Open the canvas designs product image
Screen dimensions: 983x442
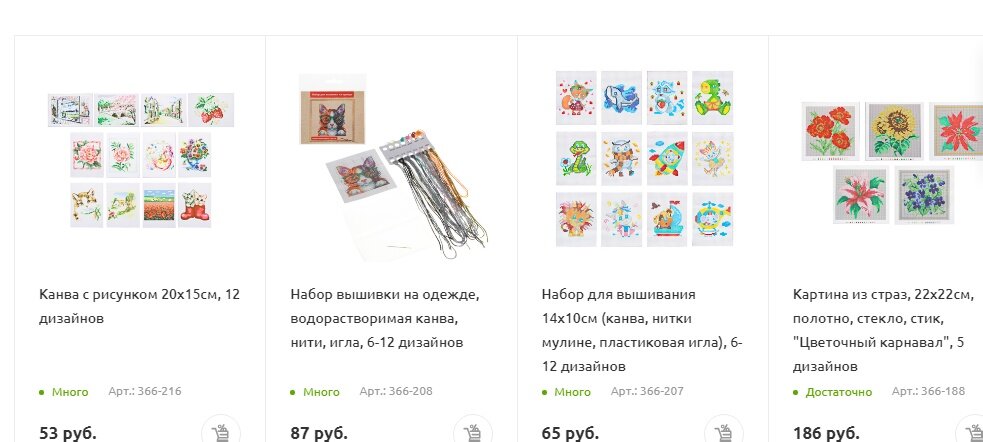point(141,160)
